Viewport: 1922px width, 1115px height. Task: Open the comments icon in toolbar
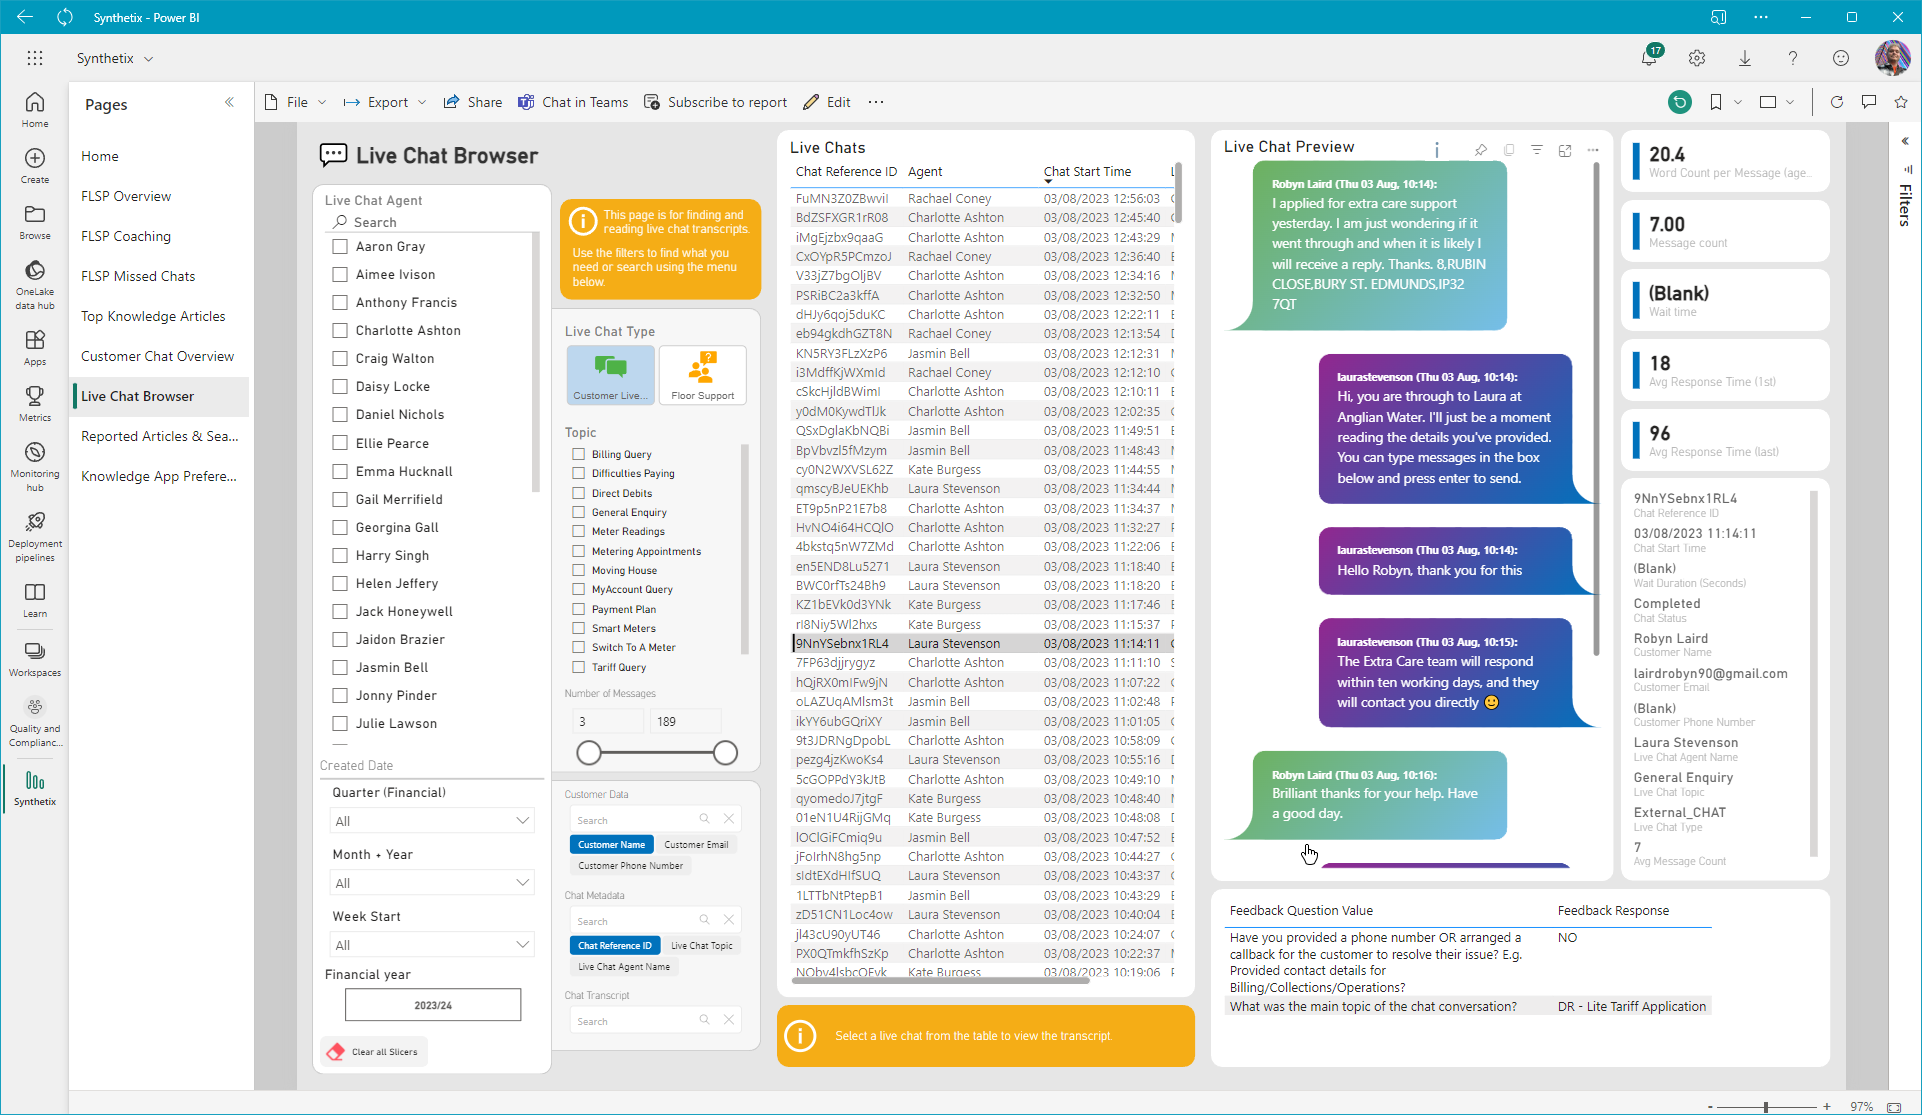[1868, 102]
